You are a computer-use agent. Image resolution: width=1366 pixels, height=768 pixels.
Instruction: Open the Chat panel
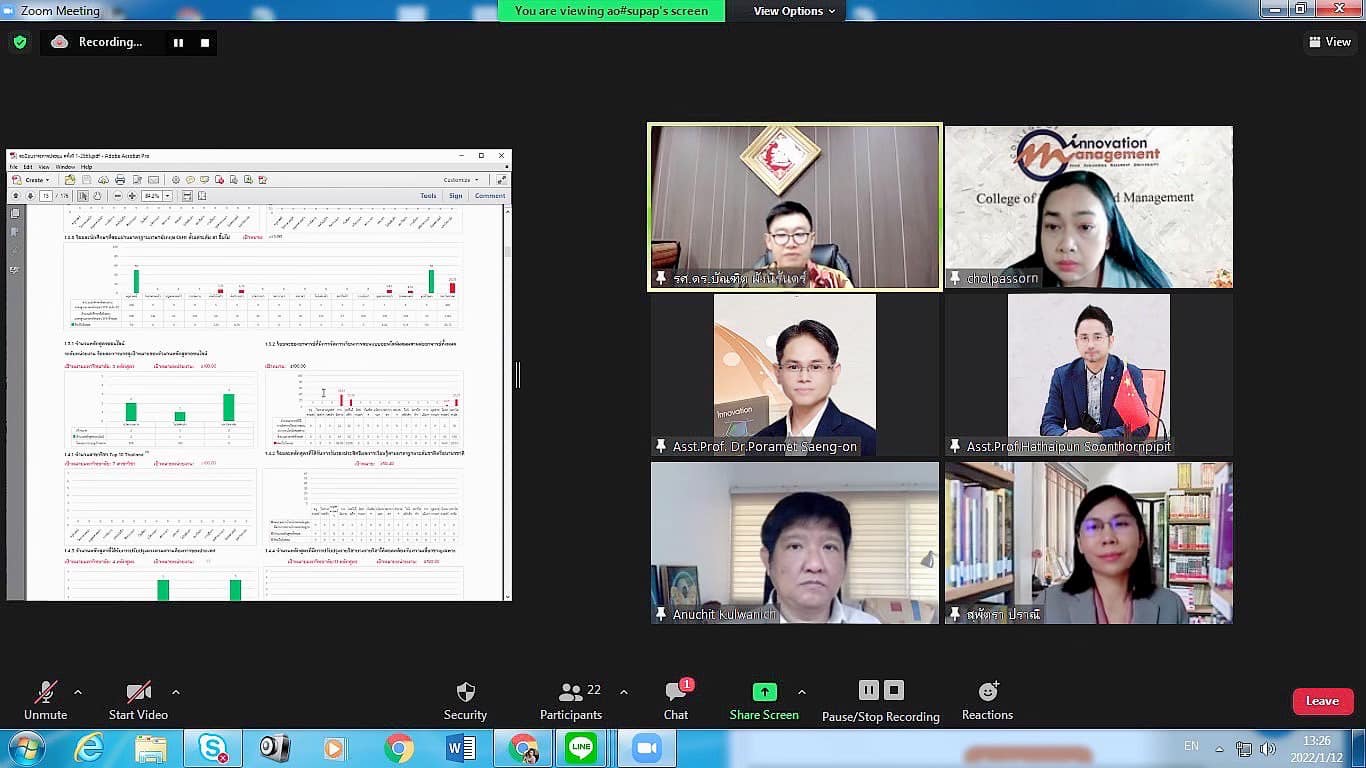click(676, 692)
